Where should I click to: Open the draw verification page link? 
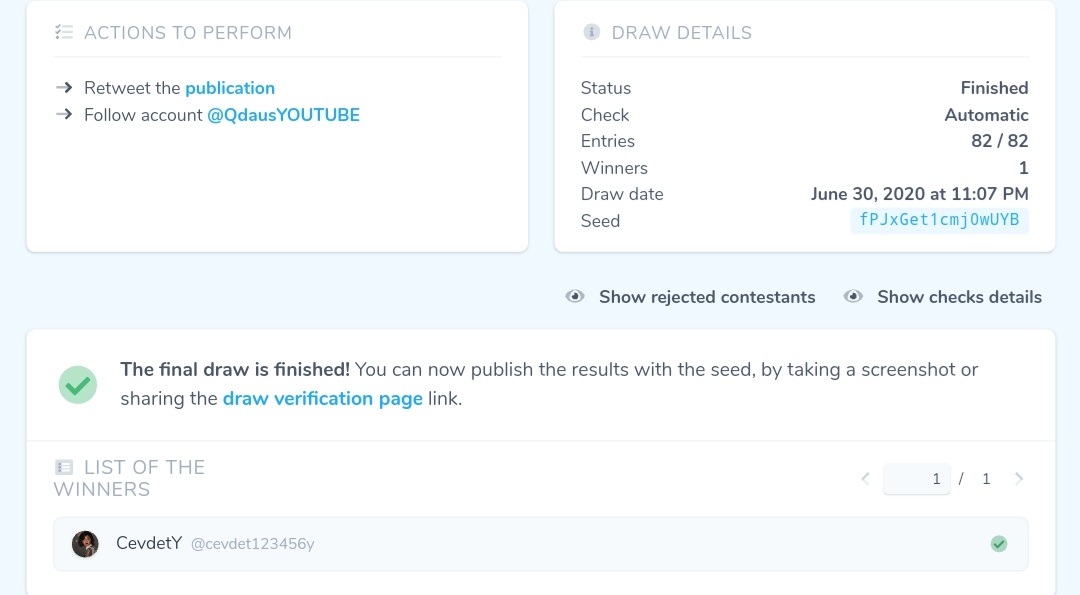[323, 399]
